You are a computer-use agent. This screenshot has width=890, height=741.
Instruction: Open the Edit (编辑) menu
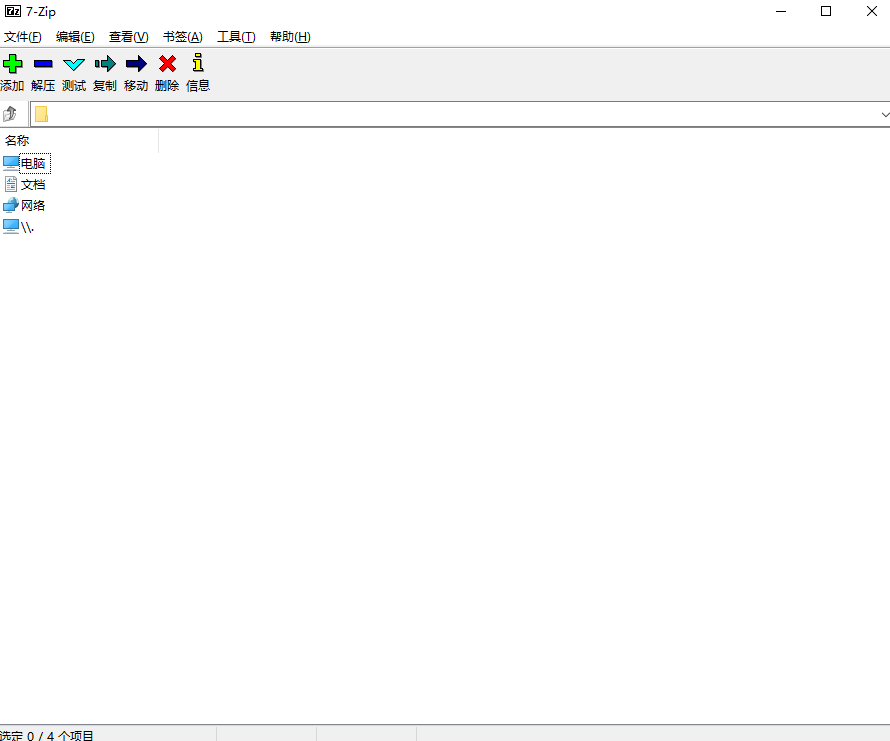tap(75, 37)
